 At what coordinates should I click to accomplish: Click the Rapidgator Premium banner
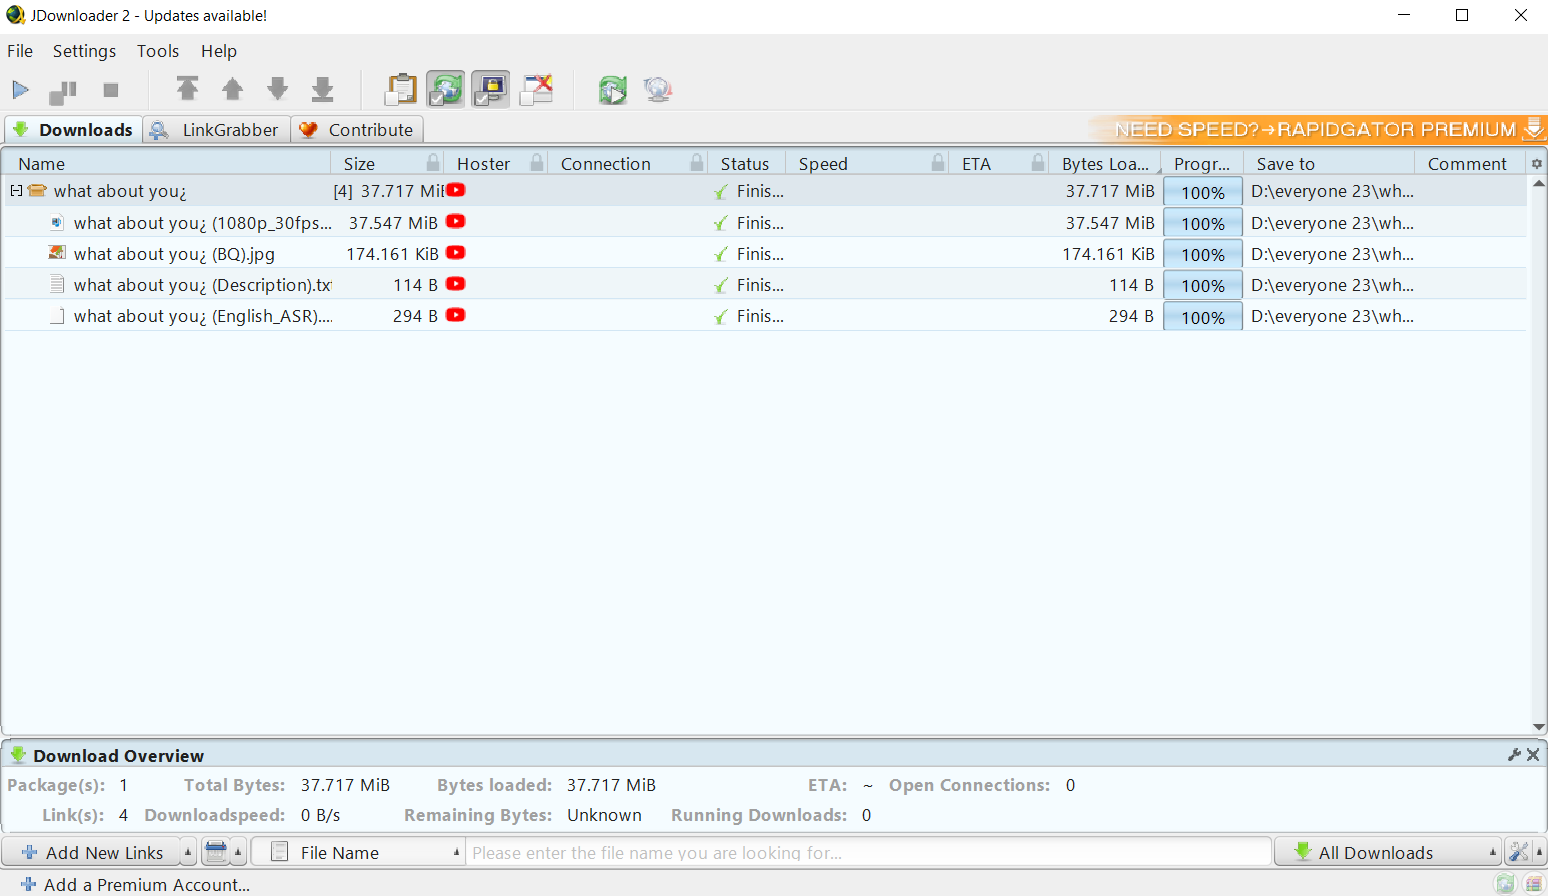(1317, 129)
